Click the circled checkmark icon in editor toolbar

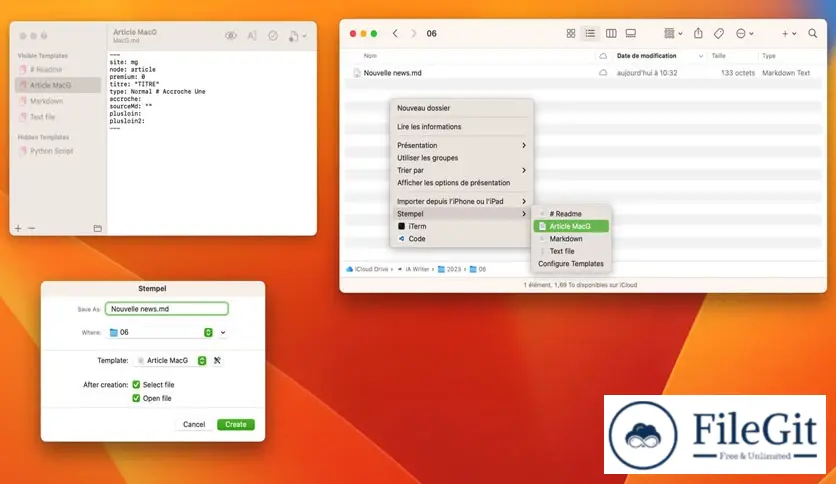click(272, 36)
